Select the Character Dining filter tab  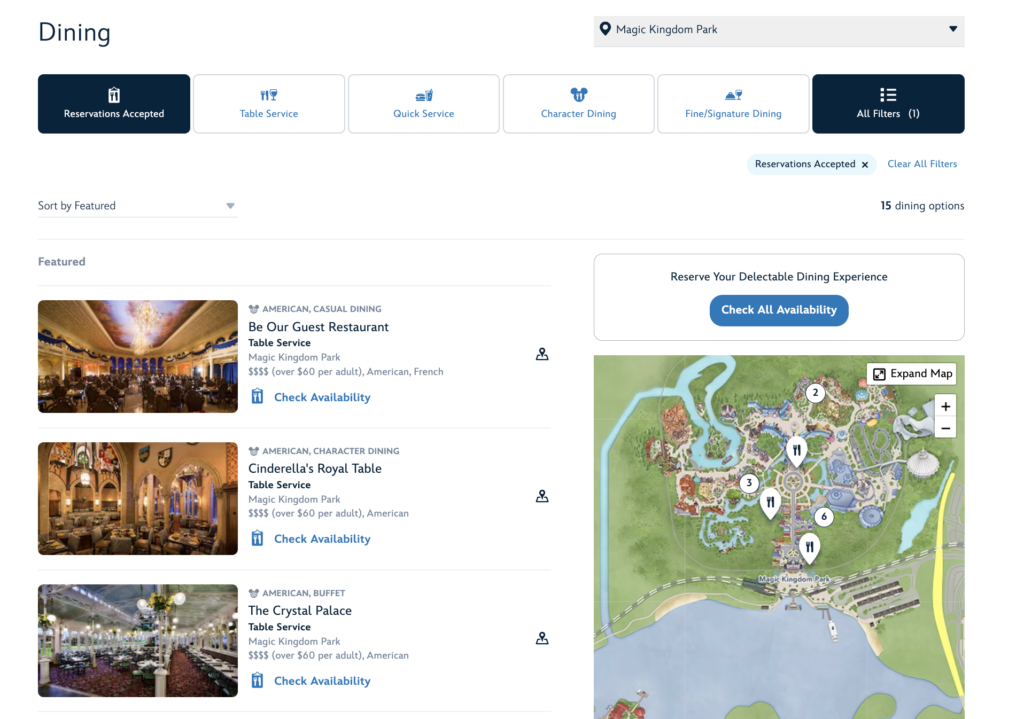coord(578,104)
